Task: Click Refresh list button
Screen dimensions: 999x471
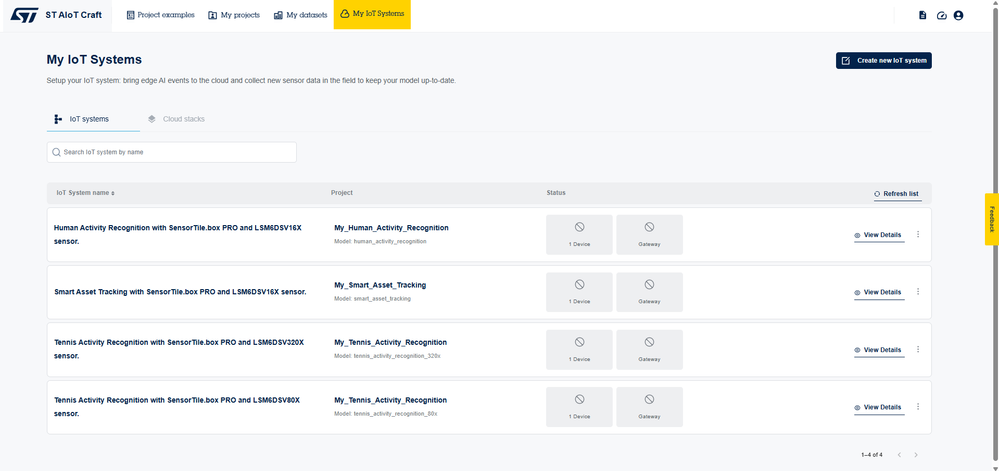Action: pyautogui.click(x=896, y=194)
